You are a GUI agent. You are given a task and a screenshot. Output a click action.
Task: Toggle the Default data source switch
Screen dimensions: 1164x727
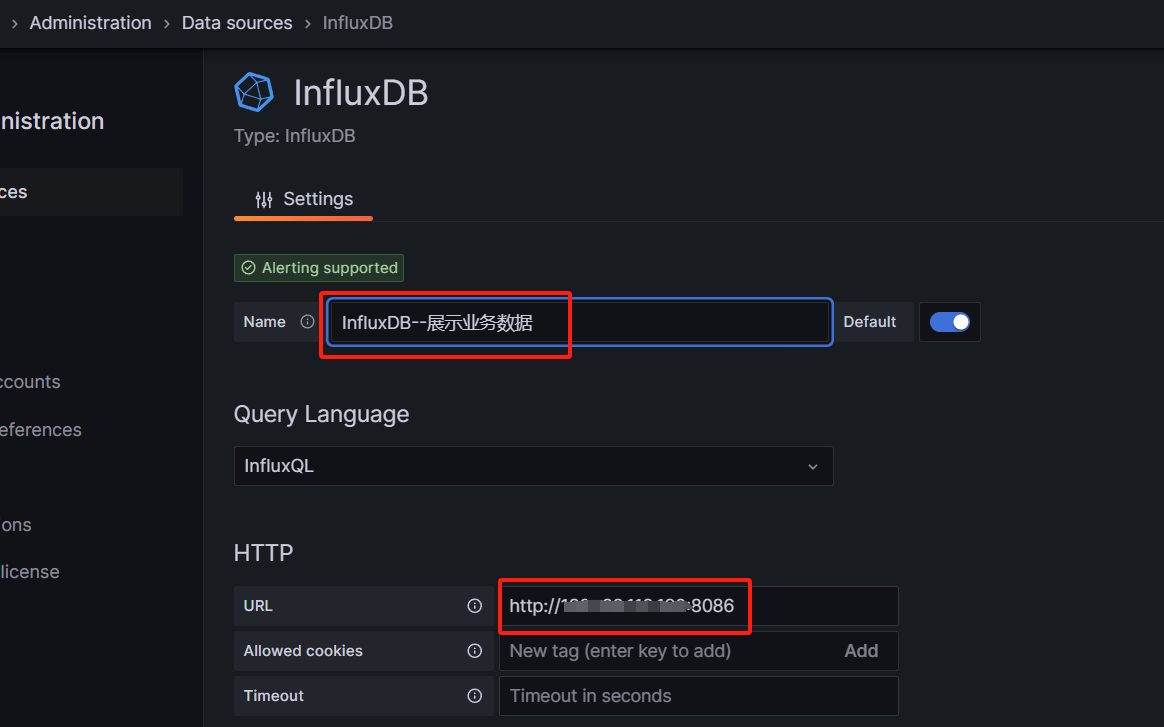(949, 322)
